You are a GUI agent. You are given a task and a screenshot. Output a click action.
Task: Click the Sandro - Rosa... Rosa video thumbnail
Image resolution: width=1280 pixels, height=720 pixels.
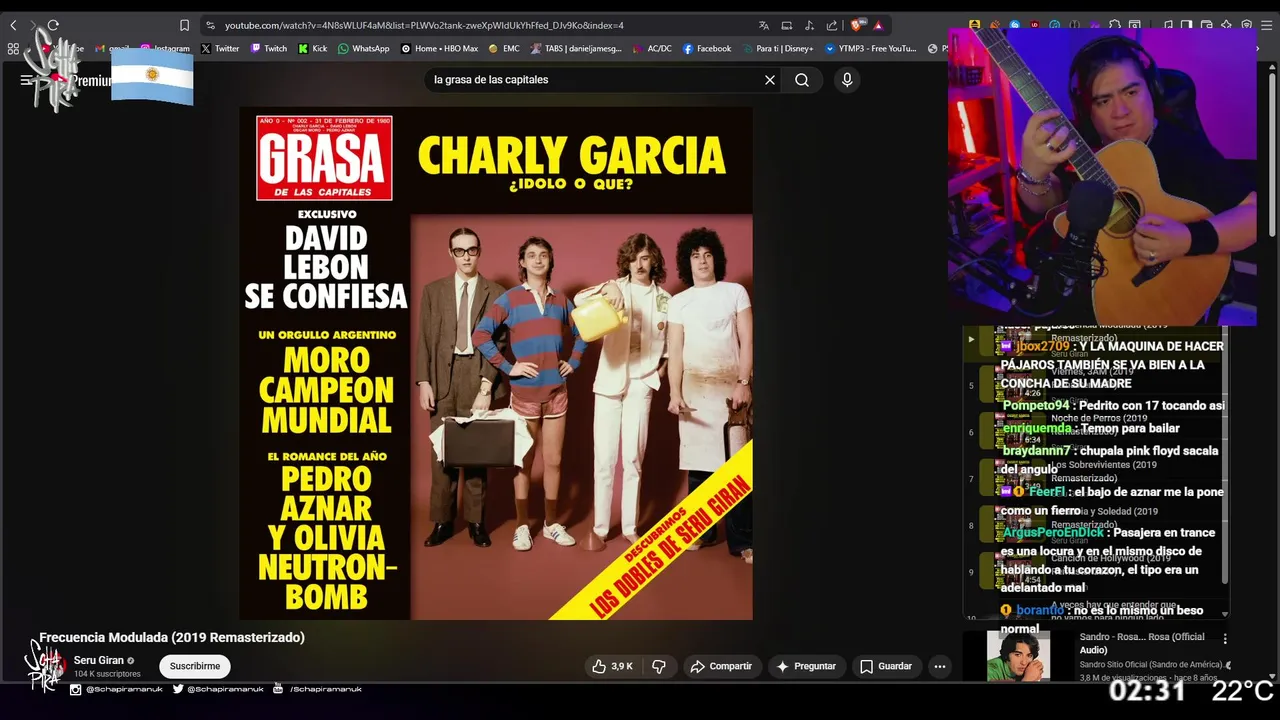pyautogui.click(x=1019, y=656)
